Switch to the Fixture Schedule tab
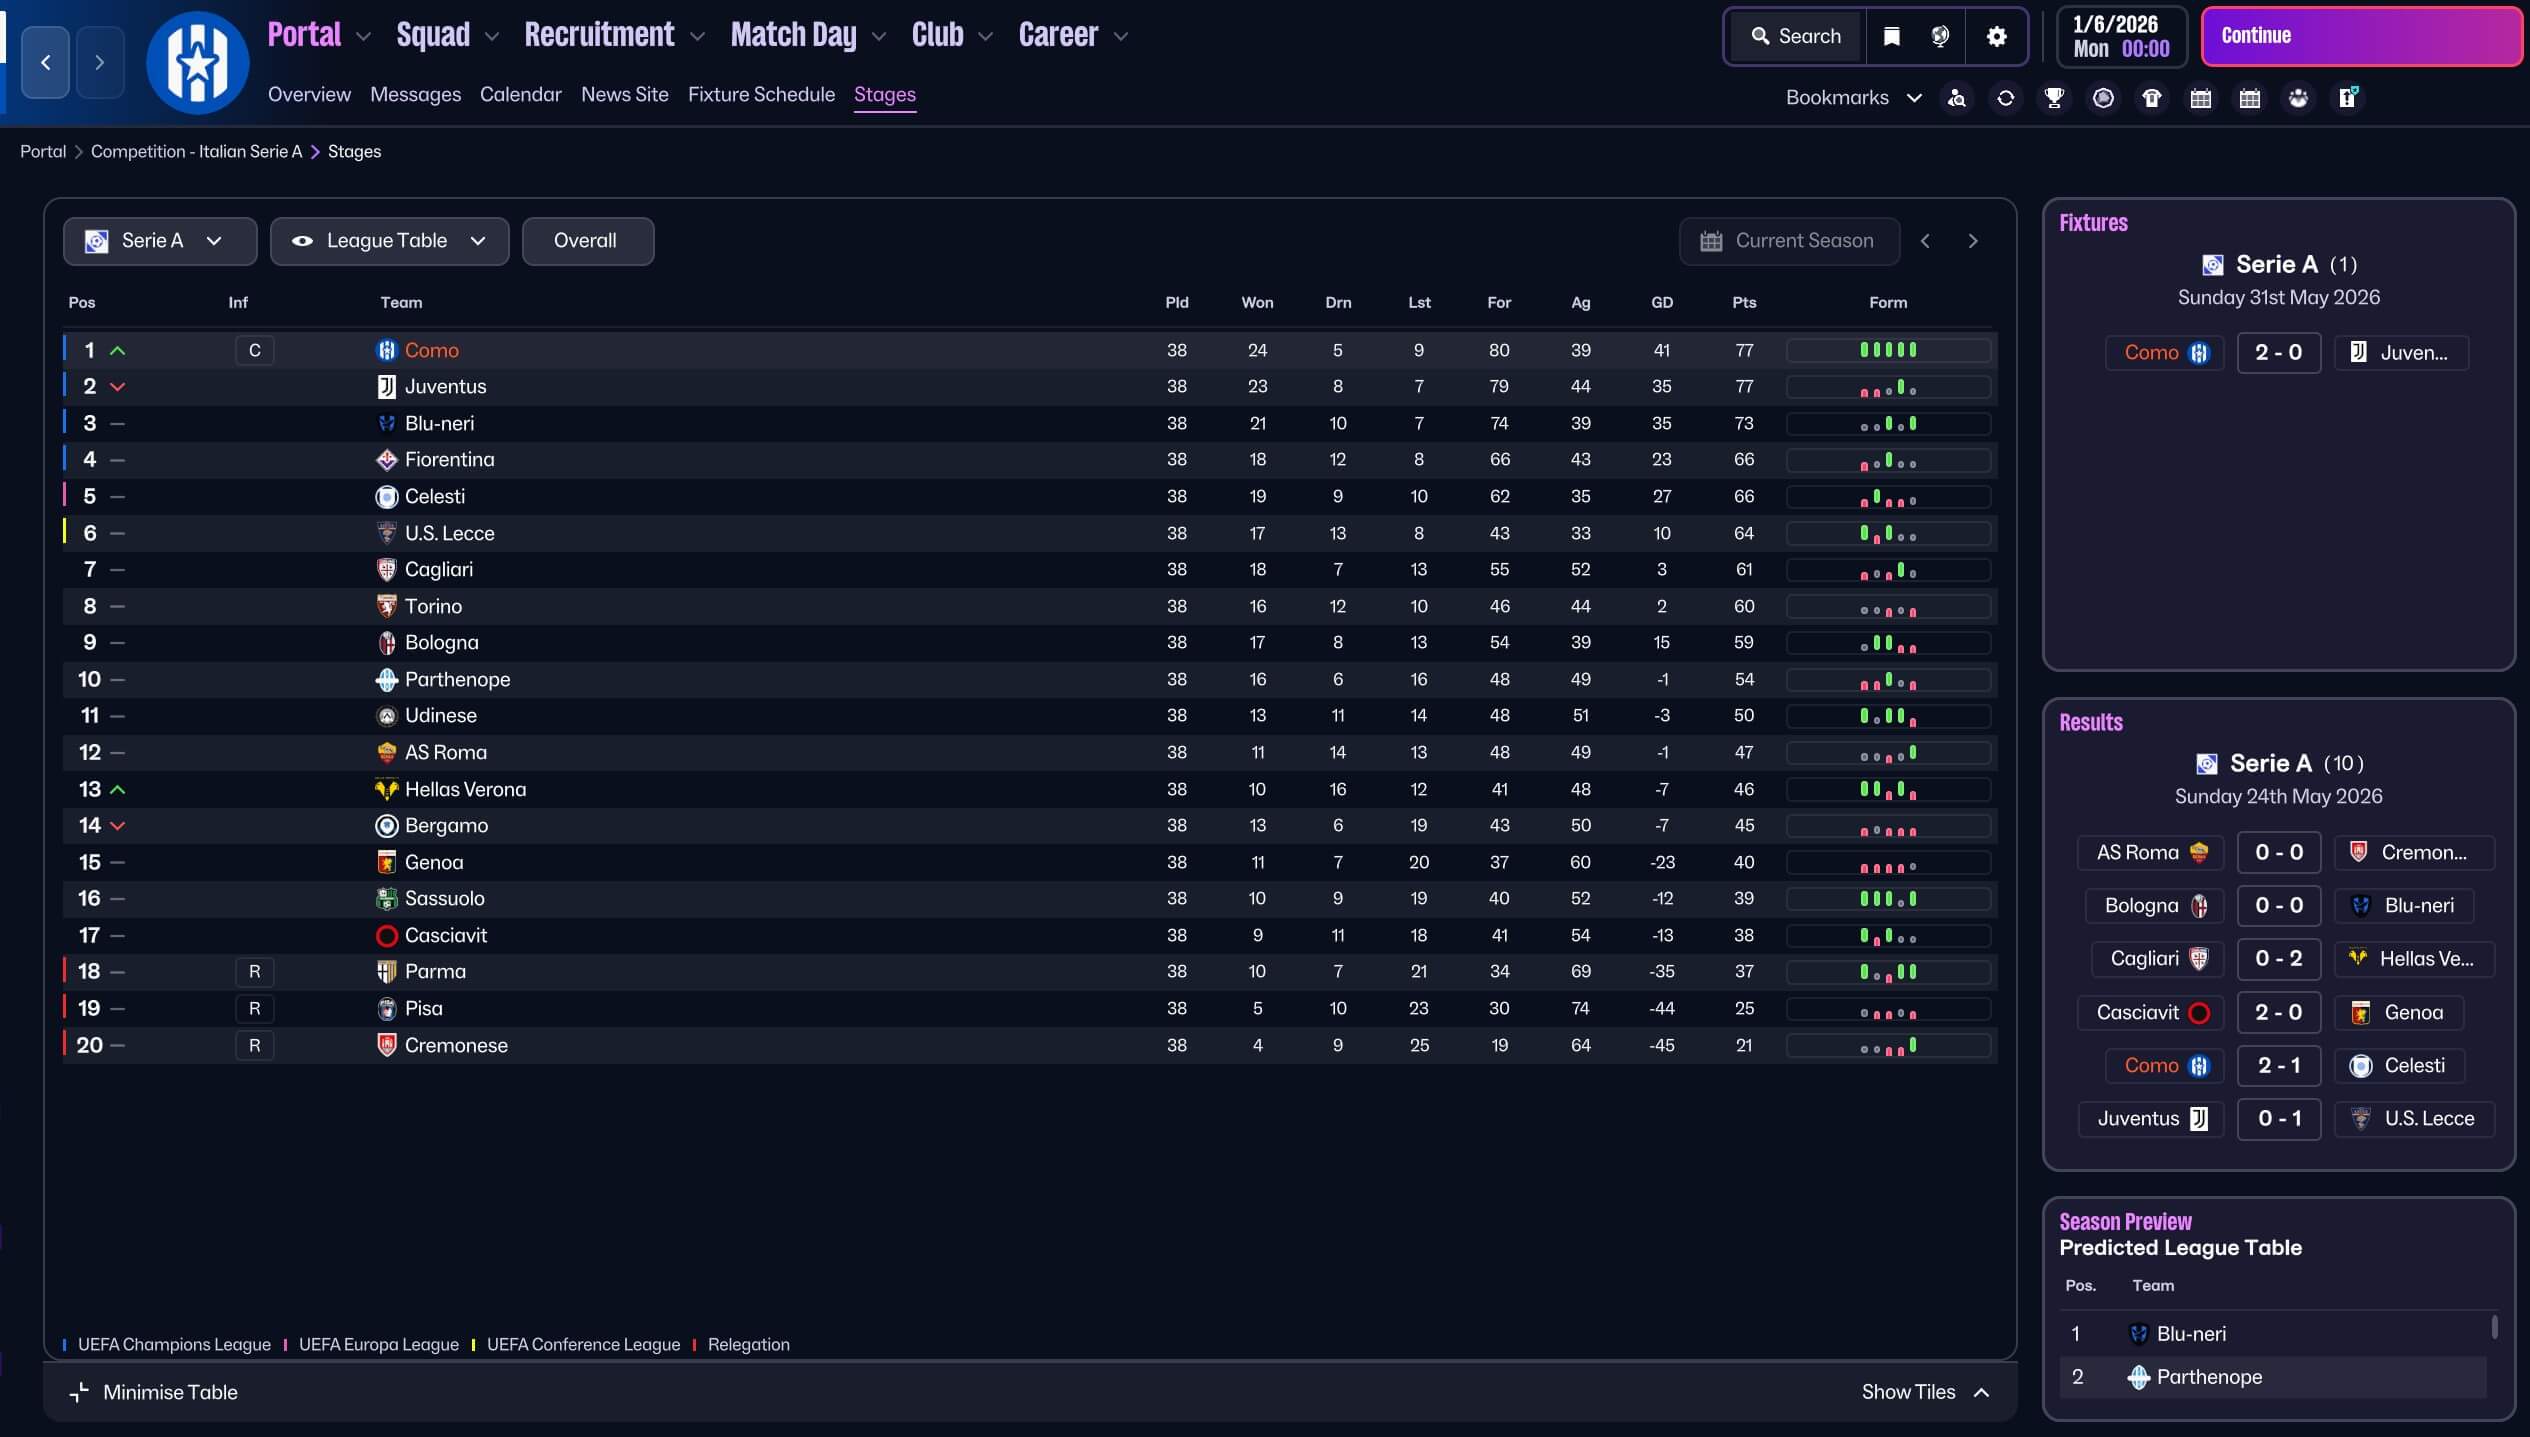The image size is (2530, 1437). pyautogui.click(x=761, y=95)
